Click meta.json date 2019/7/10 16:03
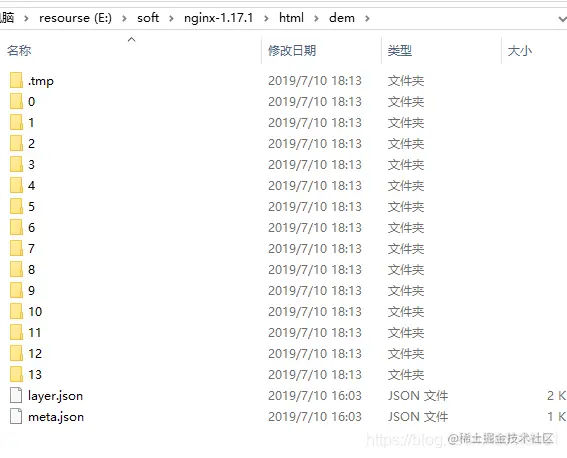The width and height of the screenshot is (567, 458). click(315, 416)
